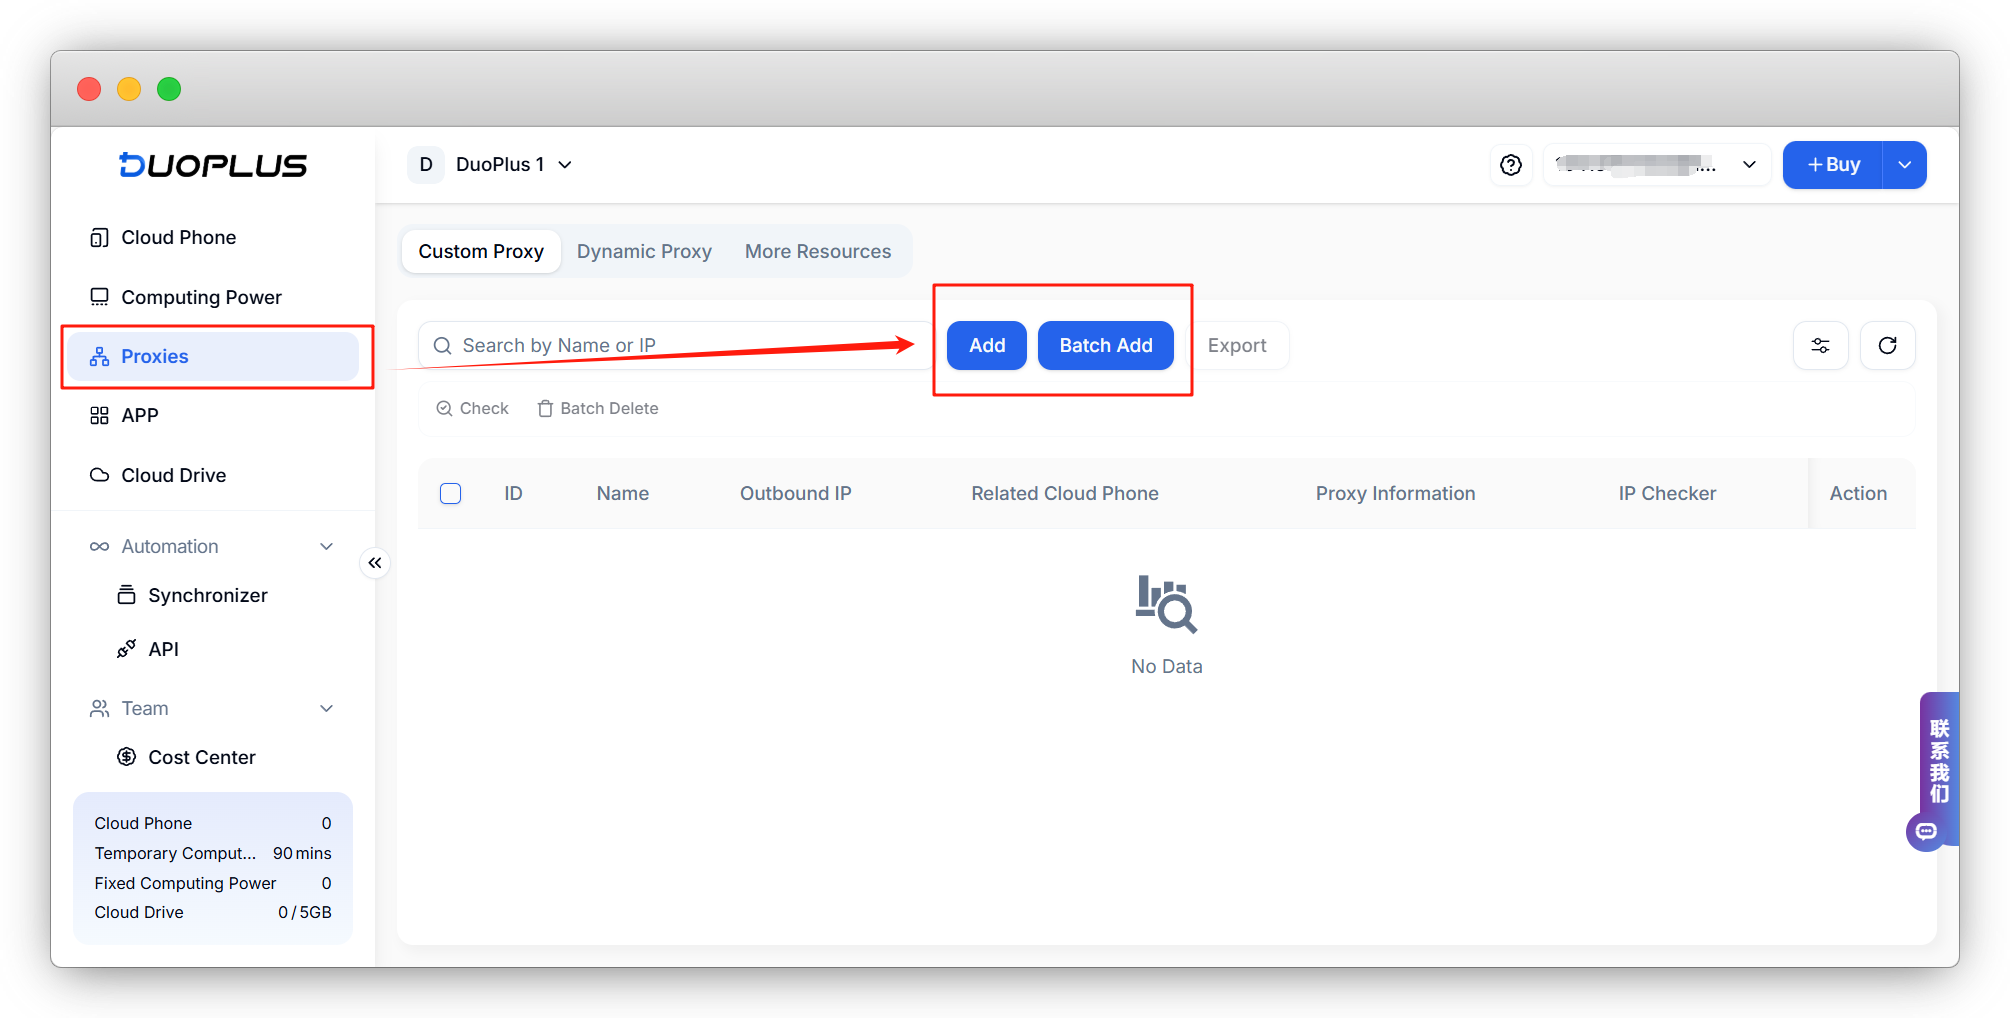Click the Cloud Phone icon in sidebar
Image resolution: width=2010 pixels, height=1018 pixels.
coord(99,237)
